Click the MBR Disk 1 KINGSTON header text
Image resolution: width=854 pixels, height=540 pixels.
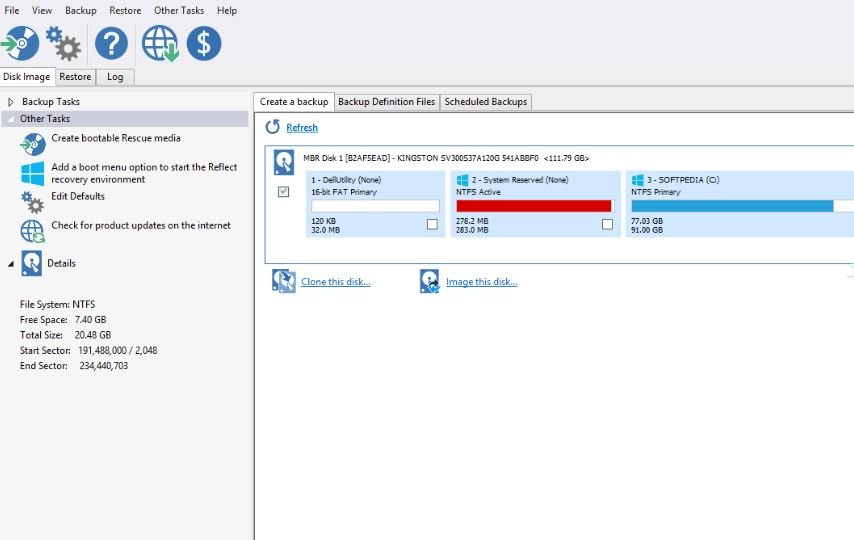click(446, 158)
